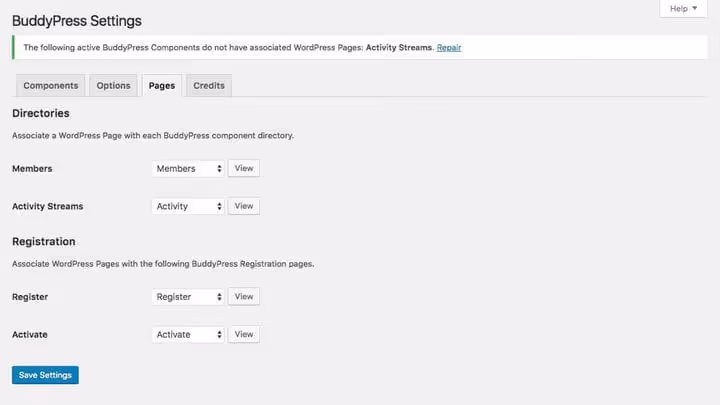Screen dimensions: 720x405
Task: Click the Activate row label
Action: [x=30, y=334]
